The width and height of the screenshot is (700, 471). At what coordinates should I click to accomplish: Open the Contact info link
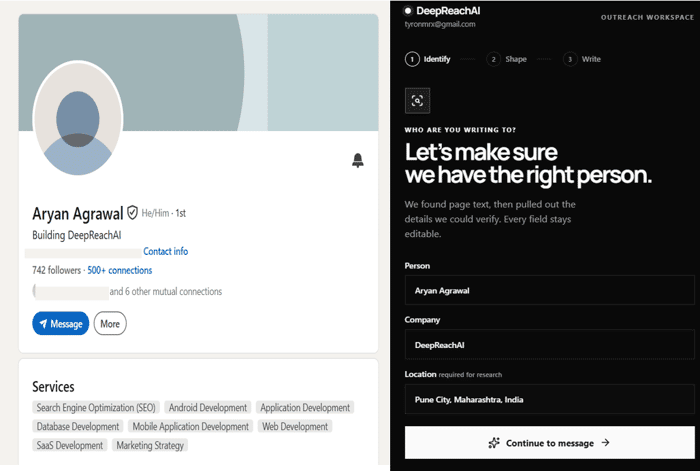tap(166, 251)
